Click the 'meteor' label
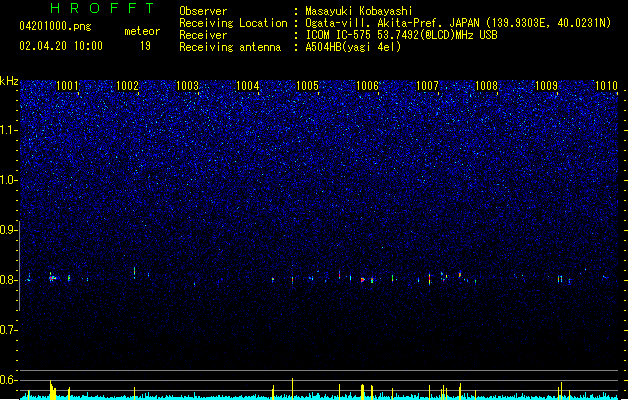 (142, 31)
